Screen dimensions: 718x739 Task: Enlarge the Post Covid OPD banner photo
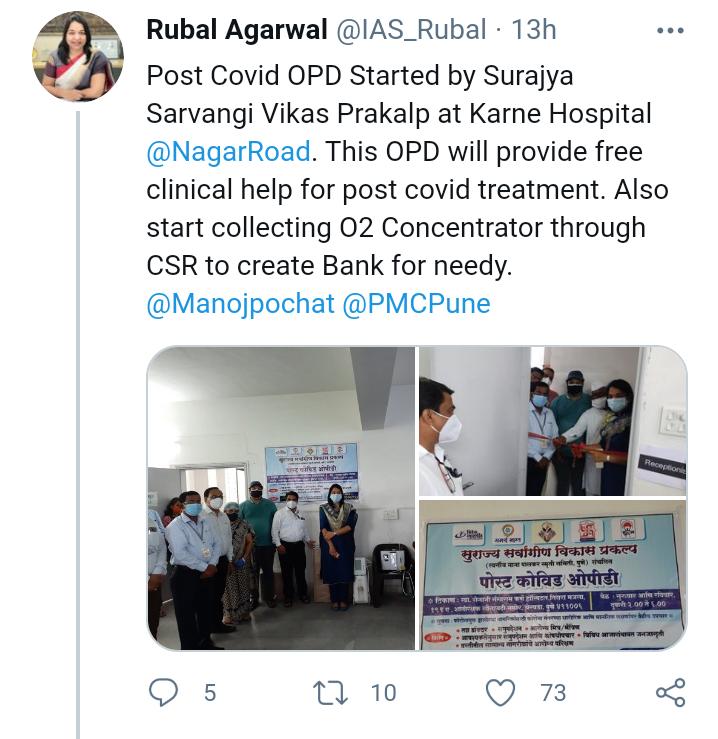[553, 575]
